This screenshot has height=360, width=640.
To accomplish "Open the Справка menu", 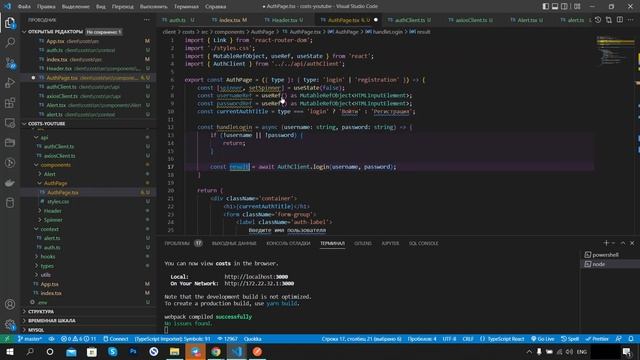I will pos(216,7).
